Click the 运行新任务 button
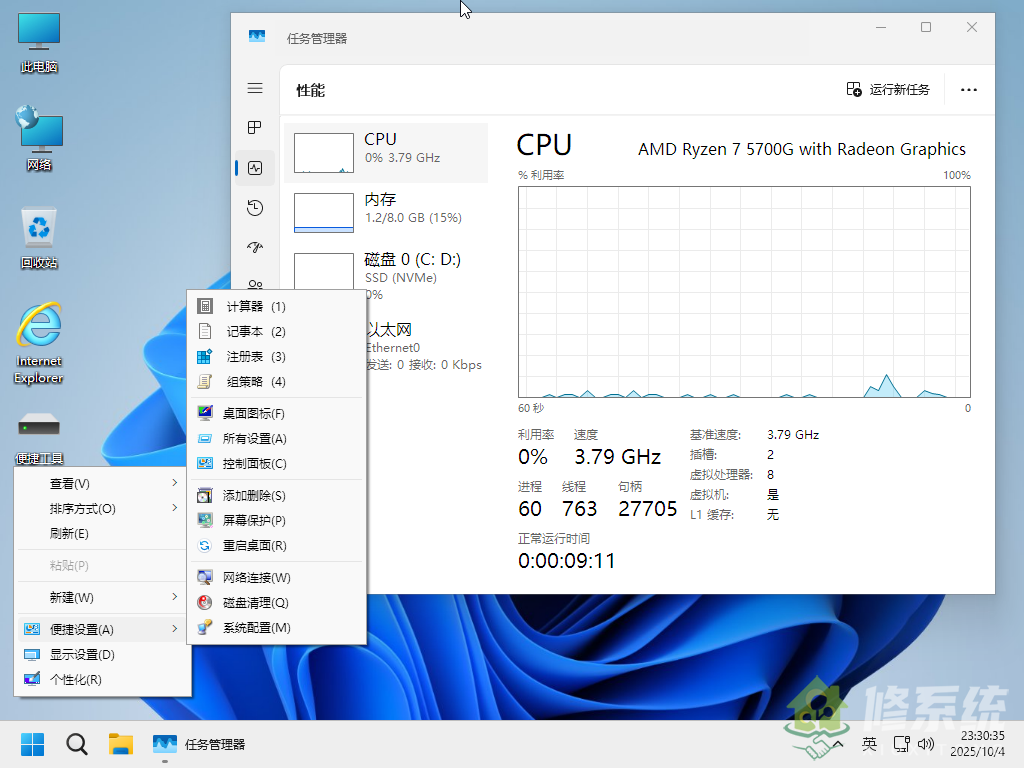This screenshot has width=1024, height=768. tap(887, 89)
